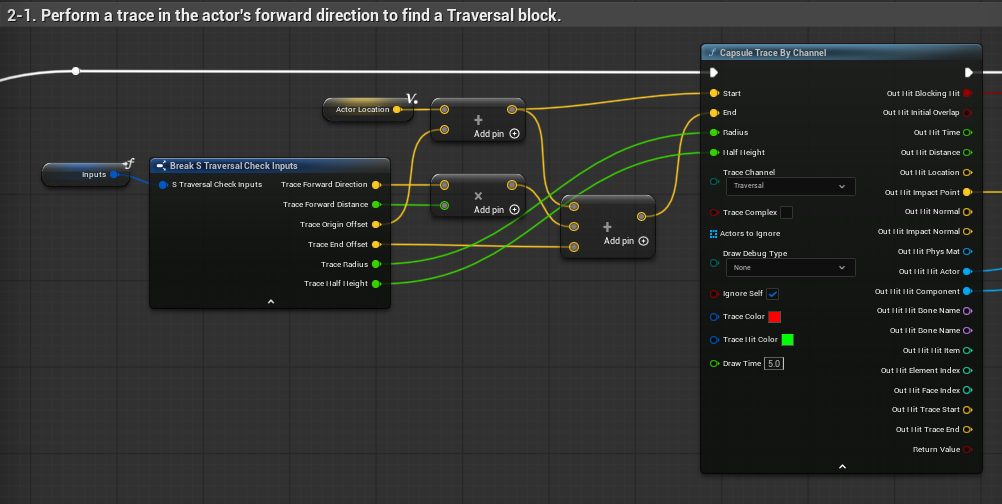Click the Out Hit Location pin
This screenshot has width=1002, height=504.
[x=967, y=172]
